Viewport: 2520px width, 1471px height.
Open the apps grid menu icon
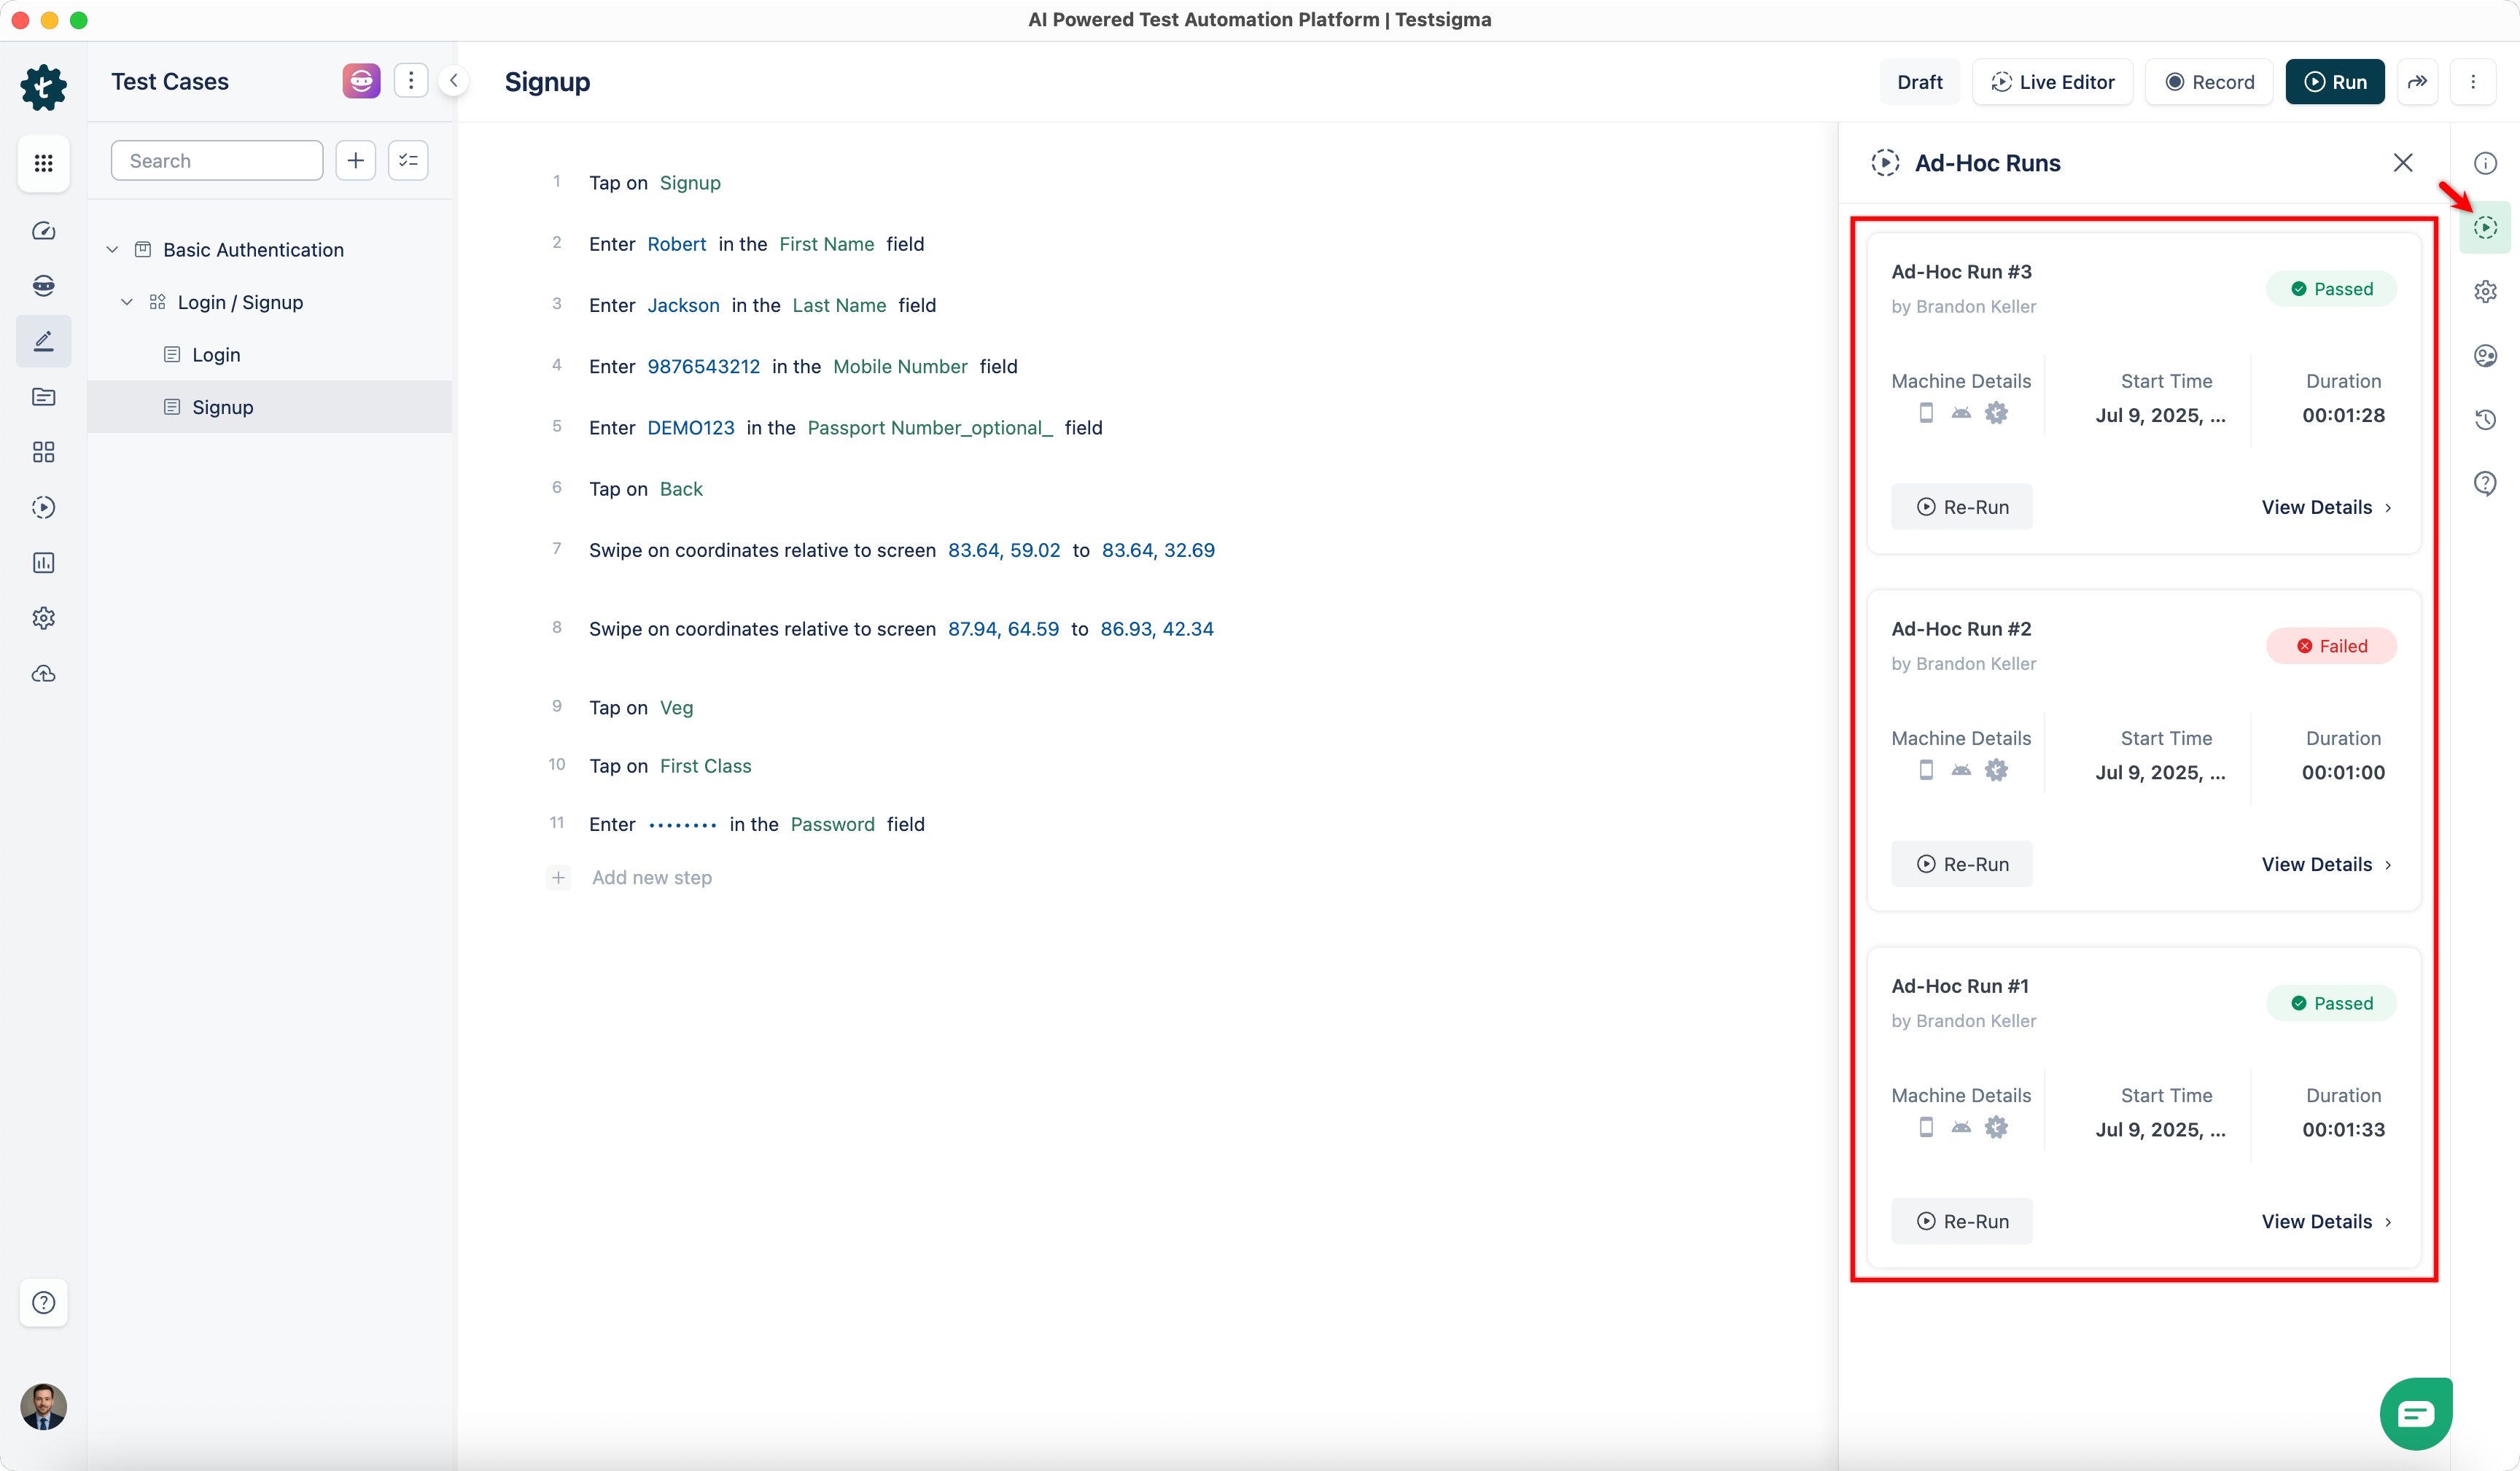[x=43, y=163]
